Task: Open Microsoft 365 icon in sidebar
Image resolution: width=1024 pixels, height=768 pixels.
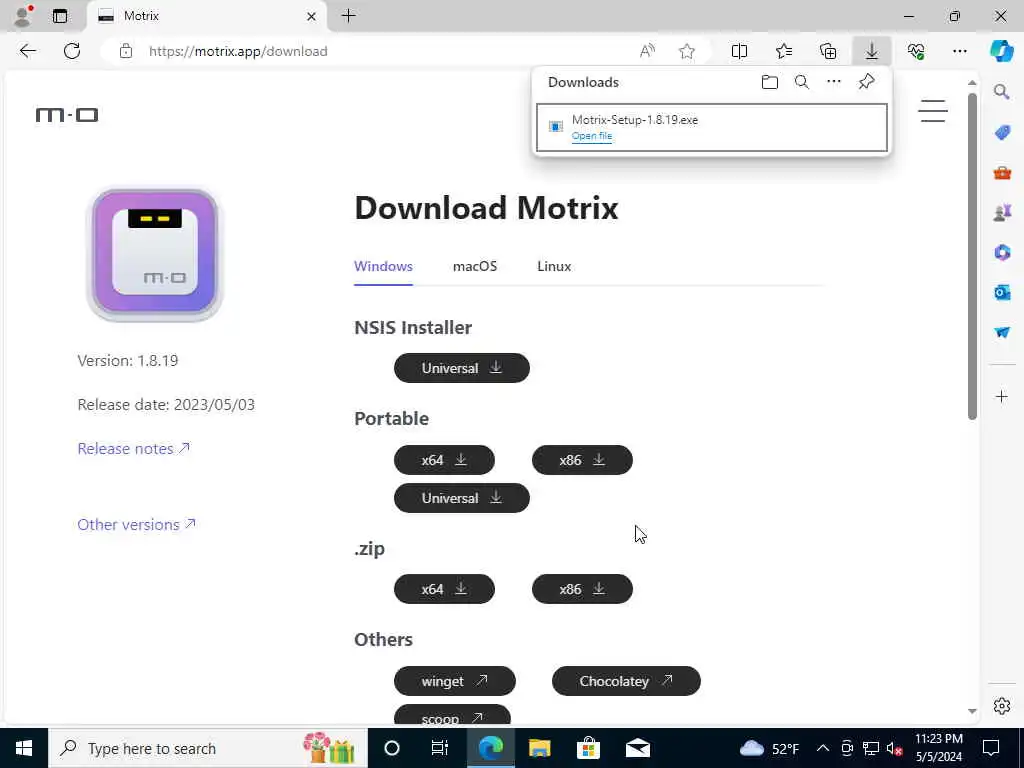Action: pos(1002,252)
